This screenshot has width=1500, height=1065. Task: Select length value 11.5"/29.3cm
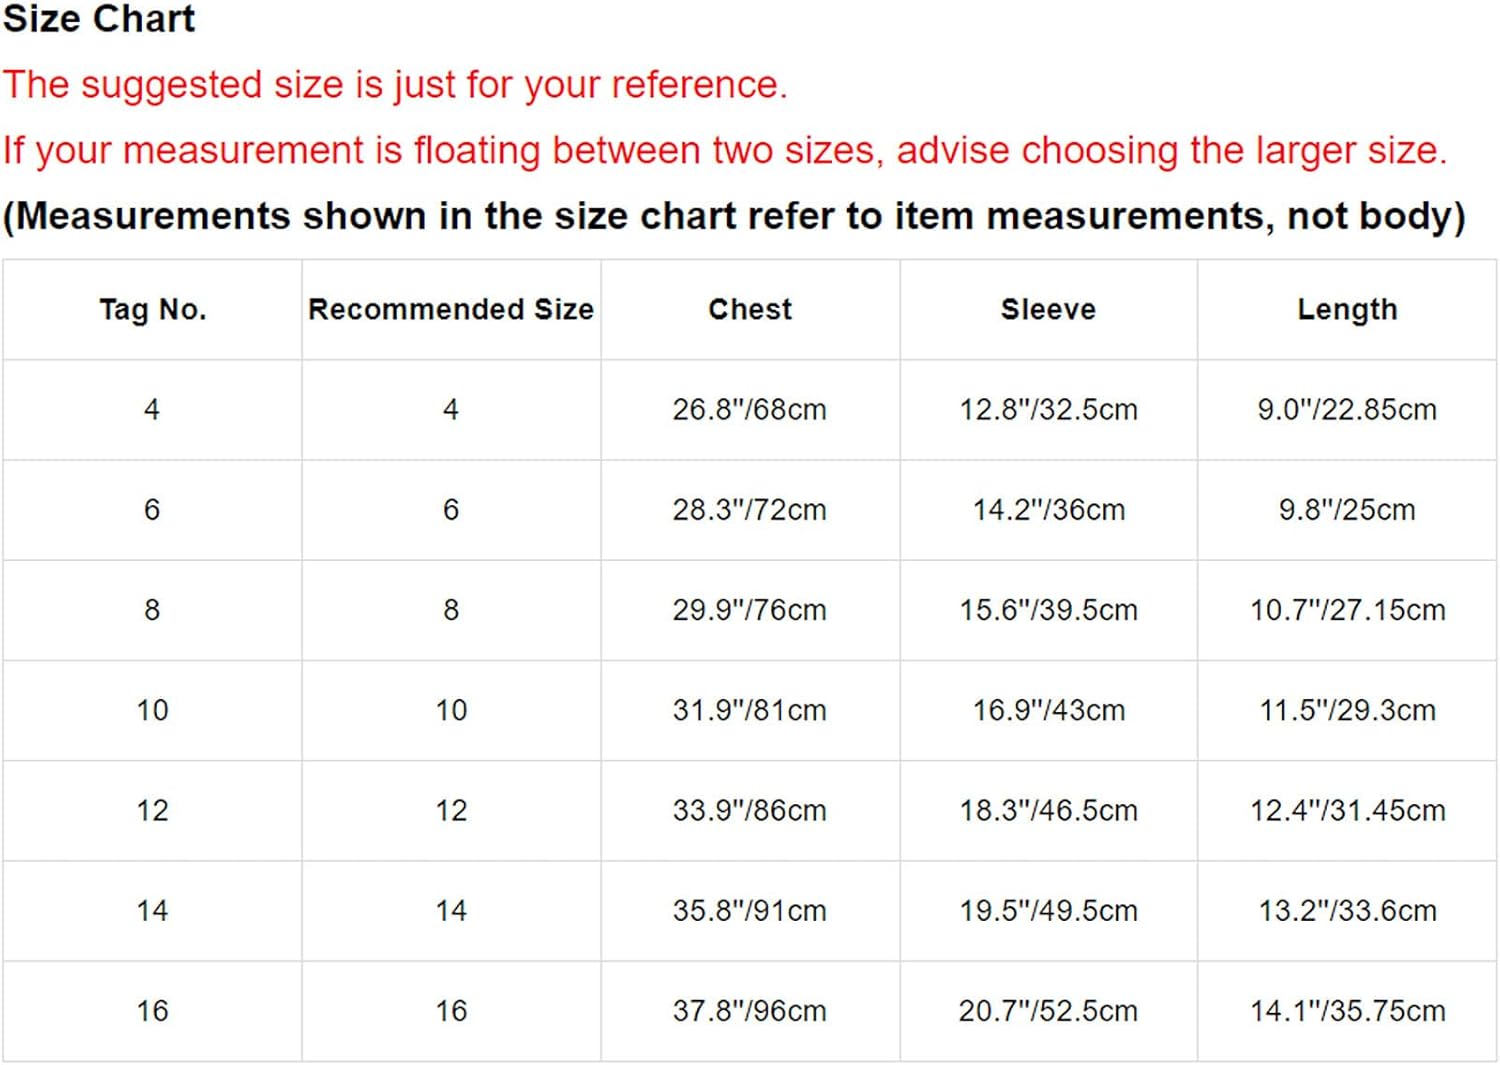(1347, 710)
